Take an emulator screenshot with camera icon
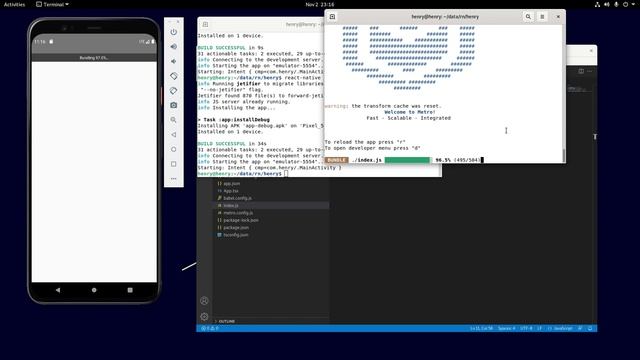 (x=174, y=105)
